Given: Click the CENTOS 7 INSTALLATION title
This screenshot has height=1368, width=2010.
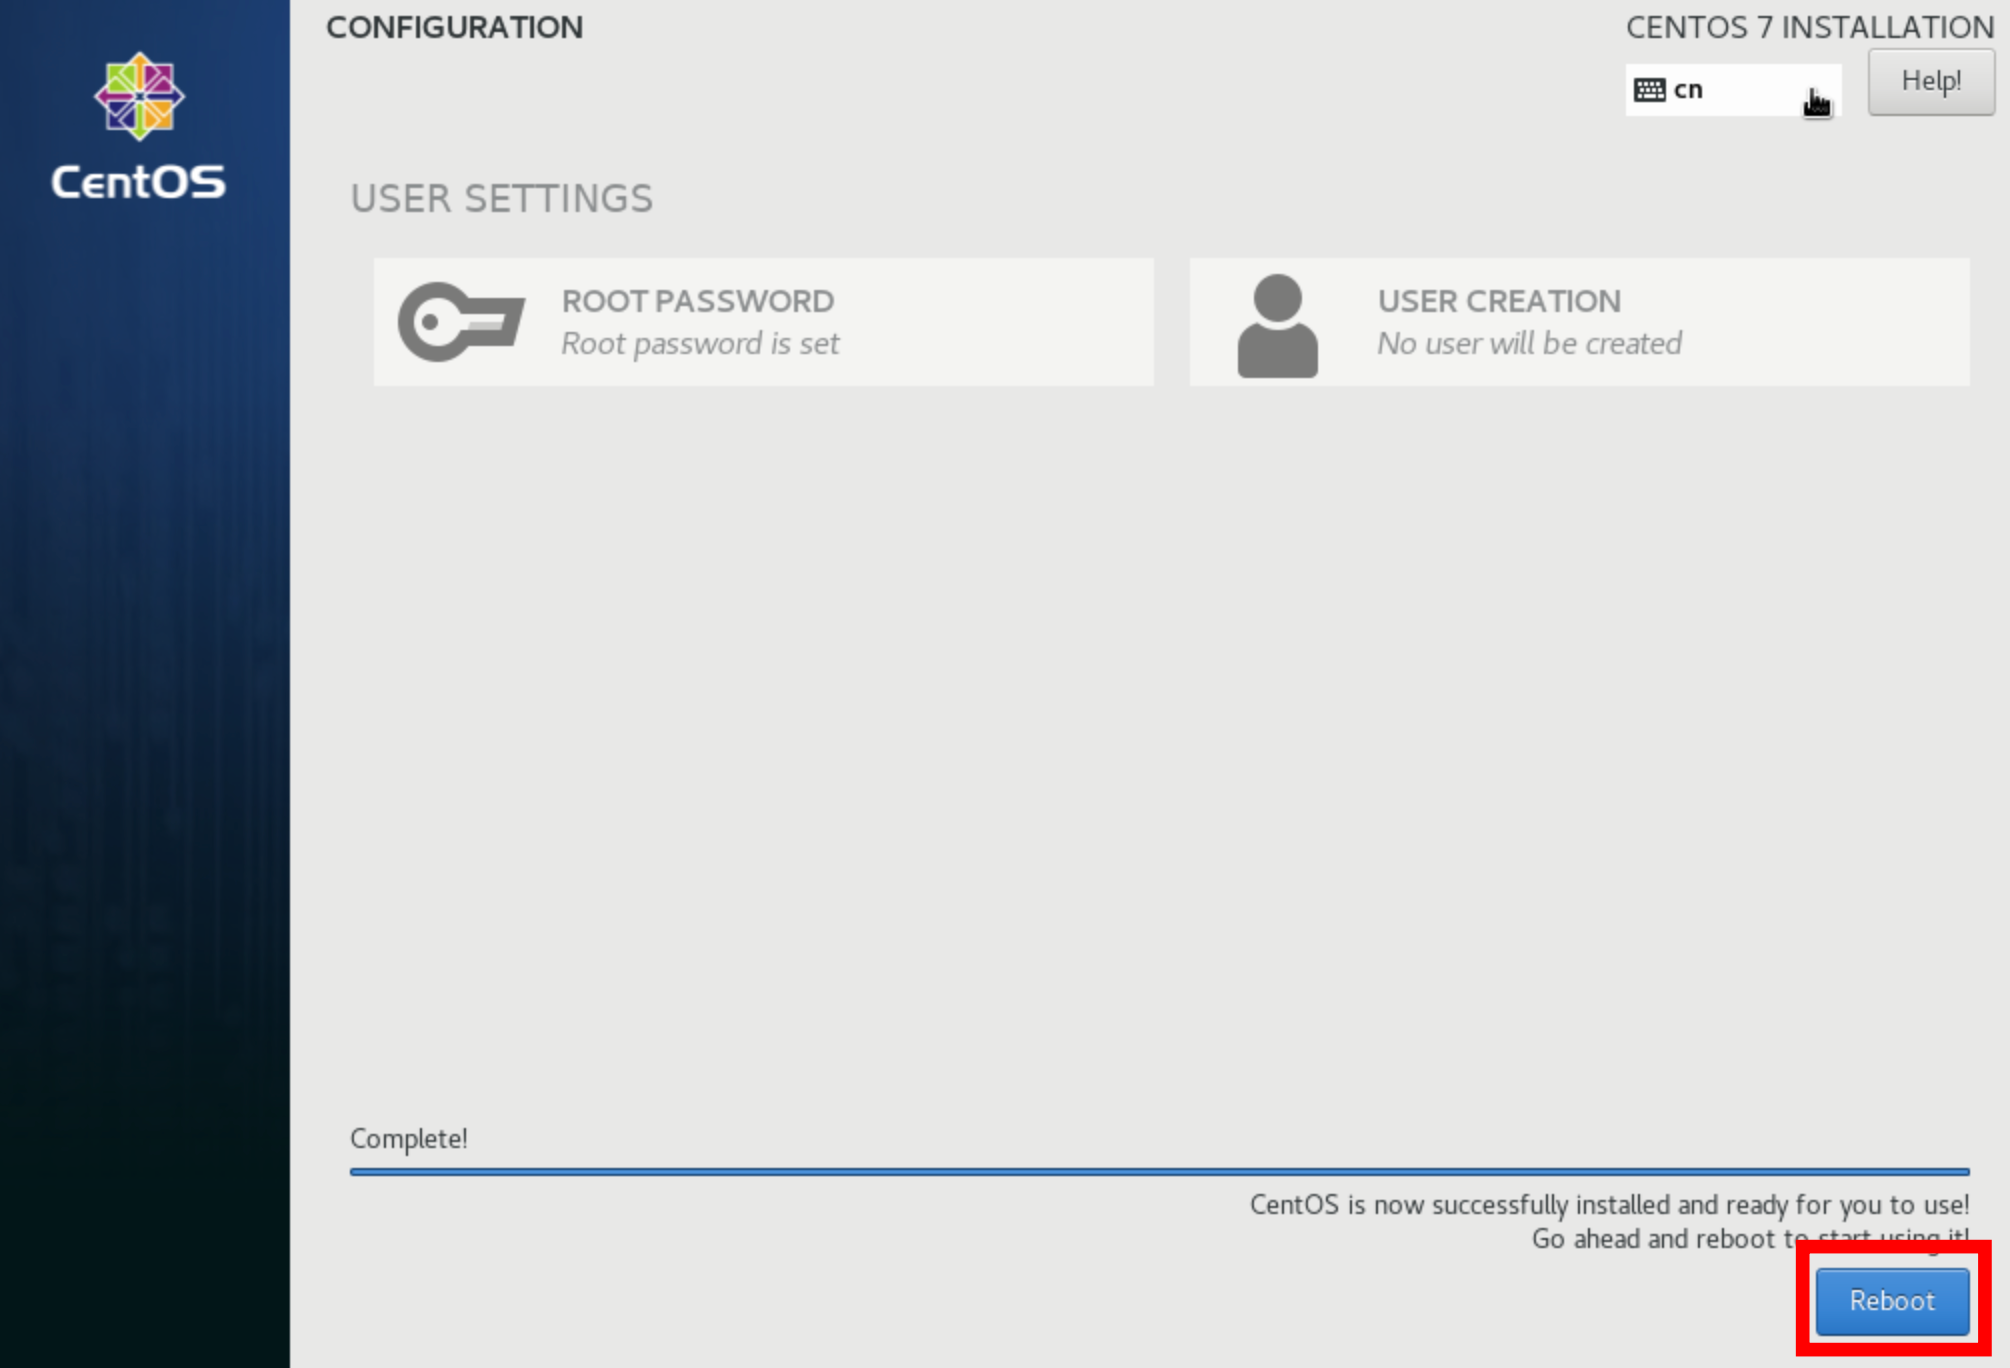Looking at the screenshot, I should [x=1810, y=27].
